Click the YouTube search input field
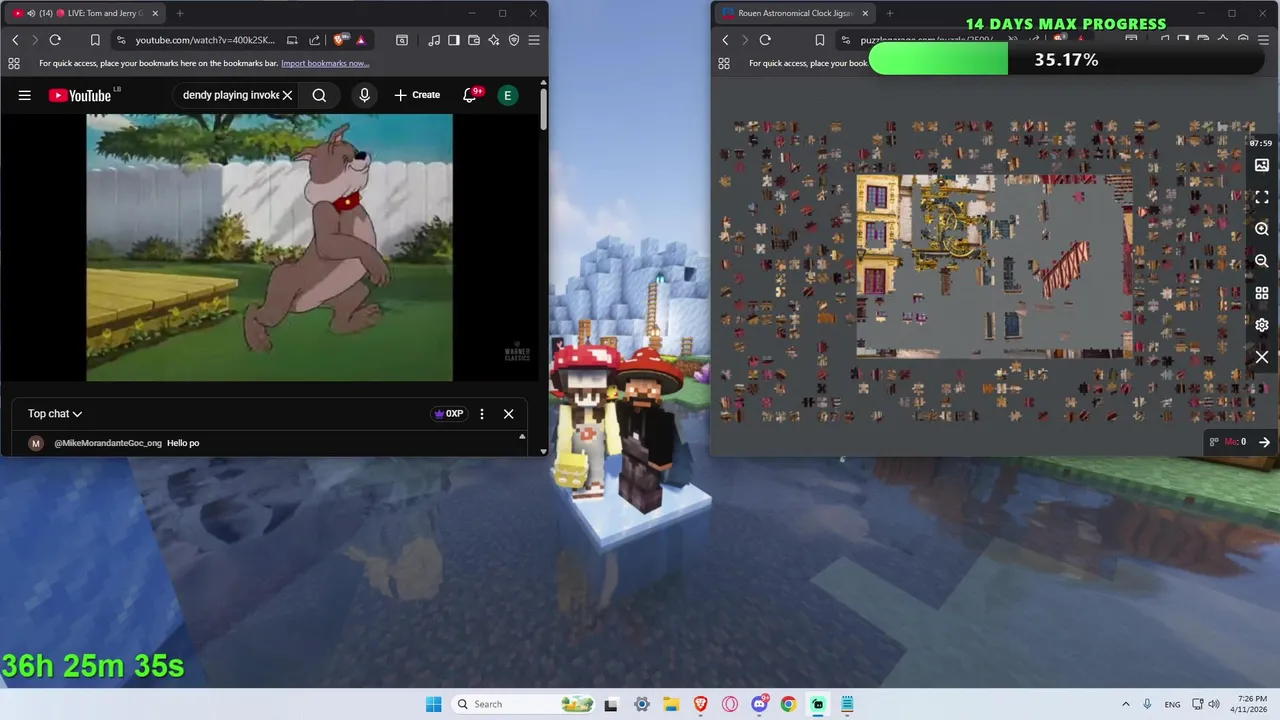Viewport: 1280px width, 720px height. point(231,95)
